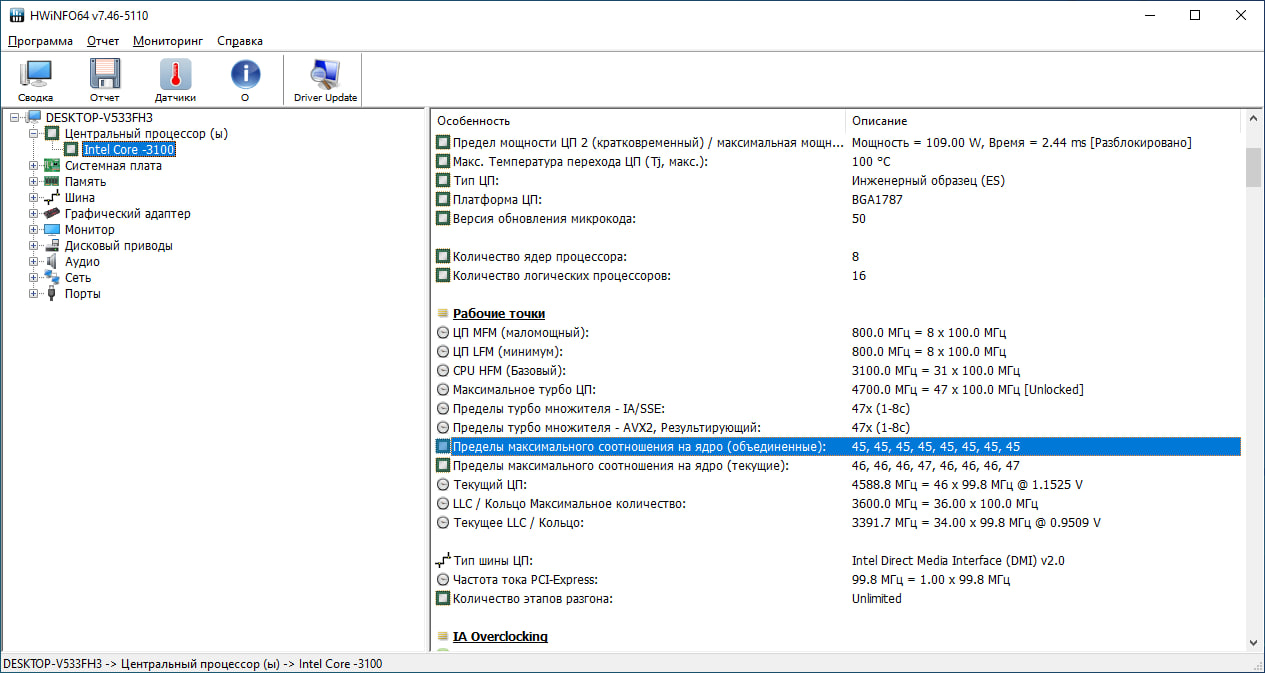Collapse the Центральный процессор branch

pyautogui.click(x=33, y=134)
